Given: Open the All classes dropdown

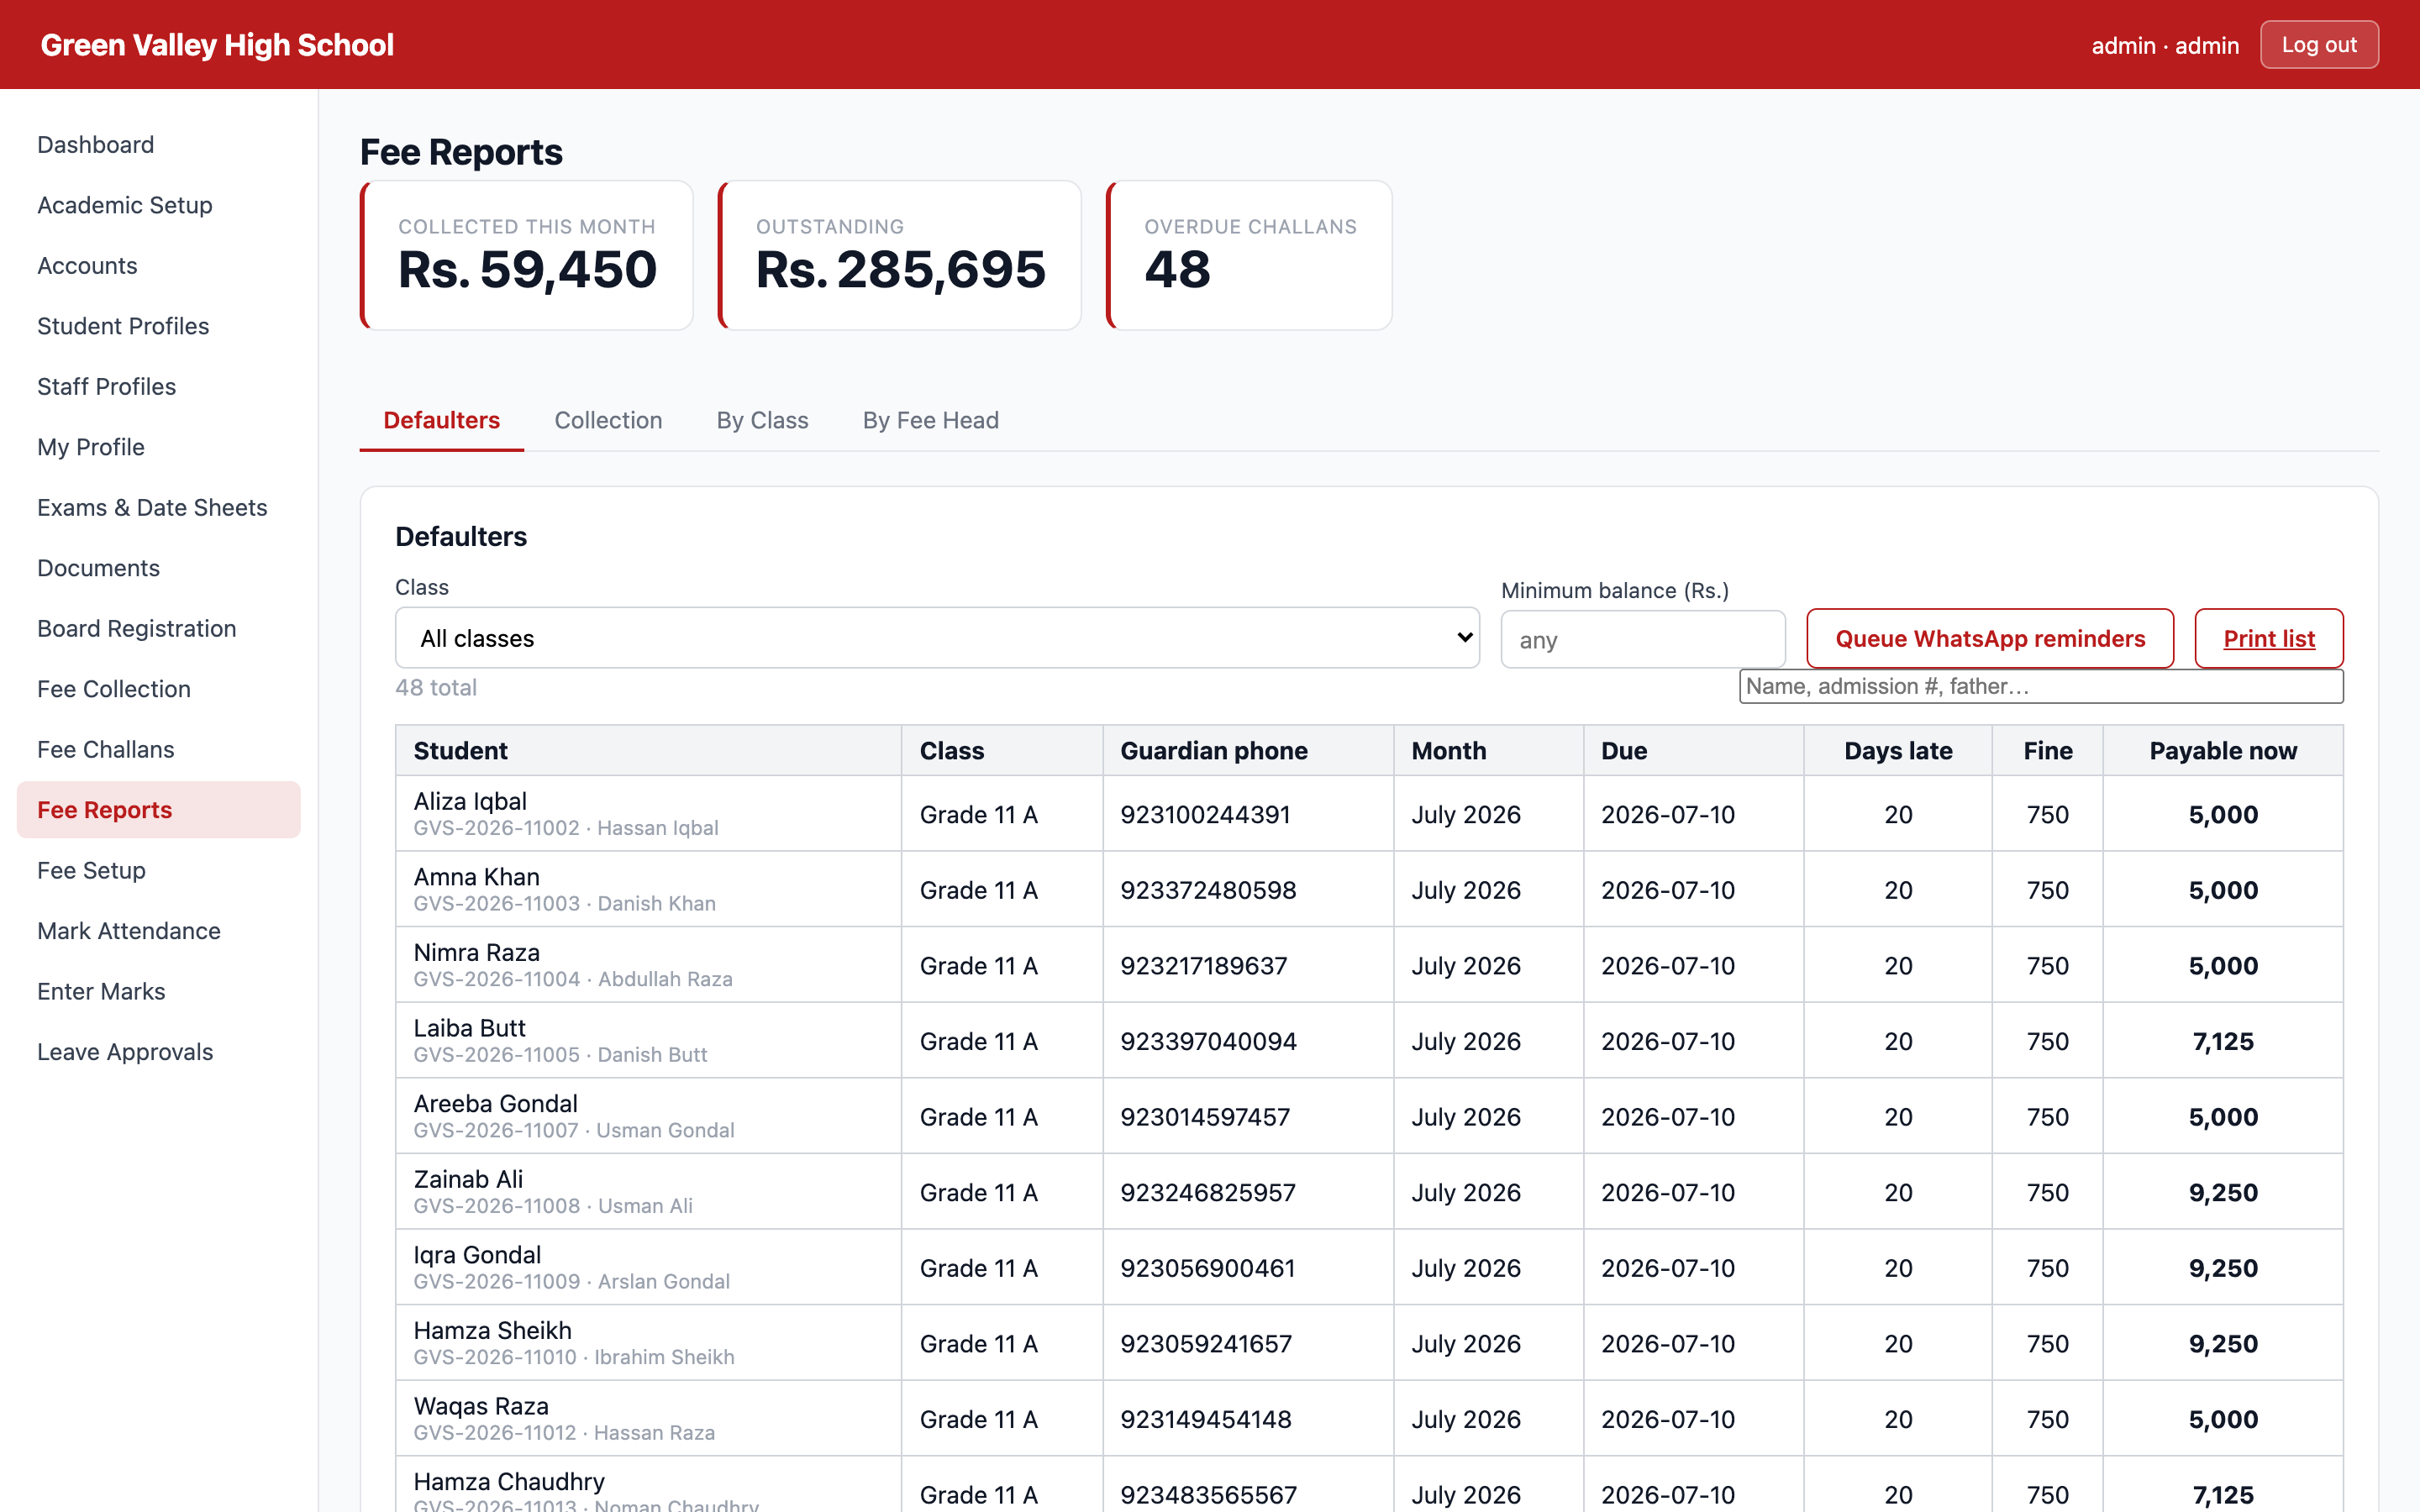Looking at the screenshot, I should 937,638.
